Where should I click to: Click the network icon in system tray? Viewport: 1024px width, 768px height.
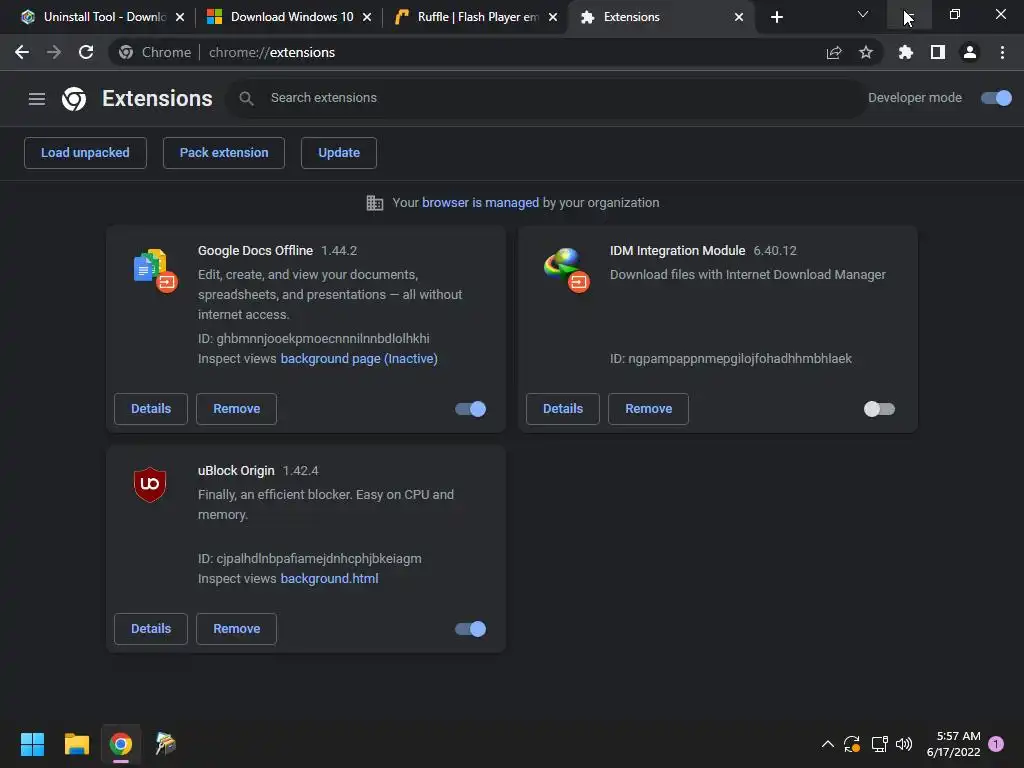[x=879, y=744]
